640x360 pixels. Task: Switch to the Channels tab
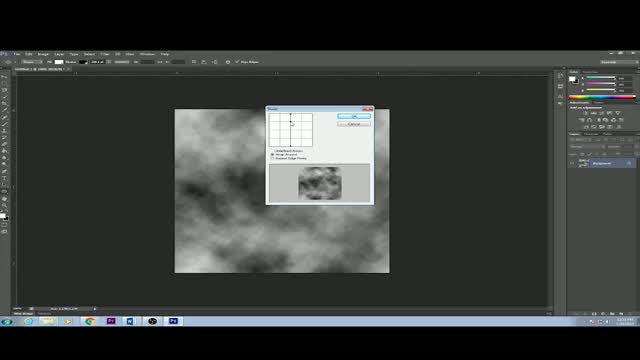pos(591,134)
